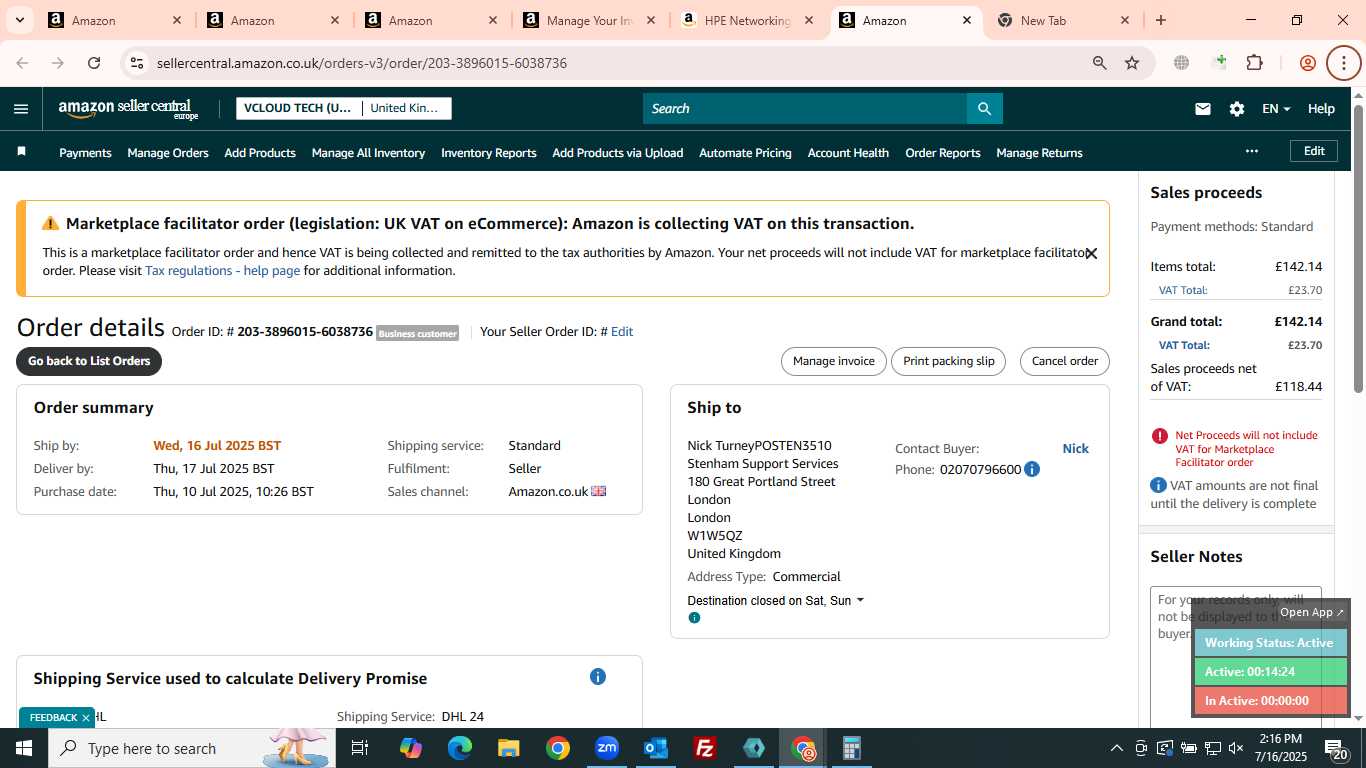1366x768 pixels.
Task: Click the Manage invoice button
Action: (834, 361)
